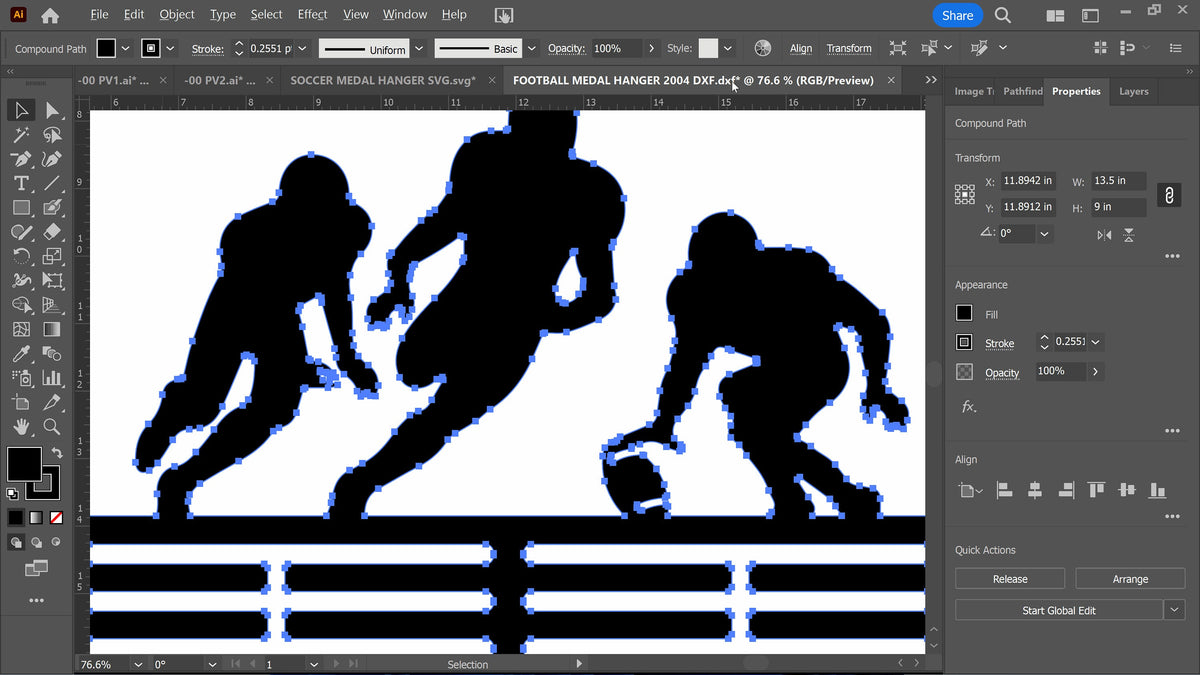This screenshot has height=675, width=1200.
Task: Click the Transform link in control bar
Action: click(x=849, y=48)
